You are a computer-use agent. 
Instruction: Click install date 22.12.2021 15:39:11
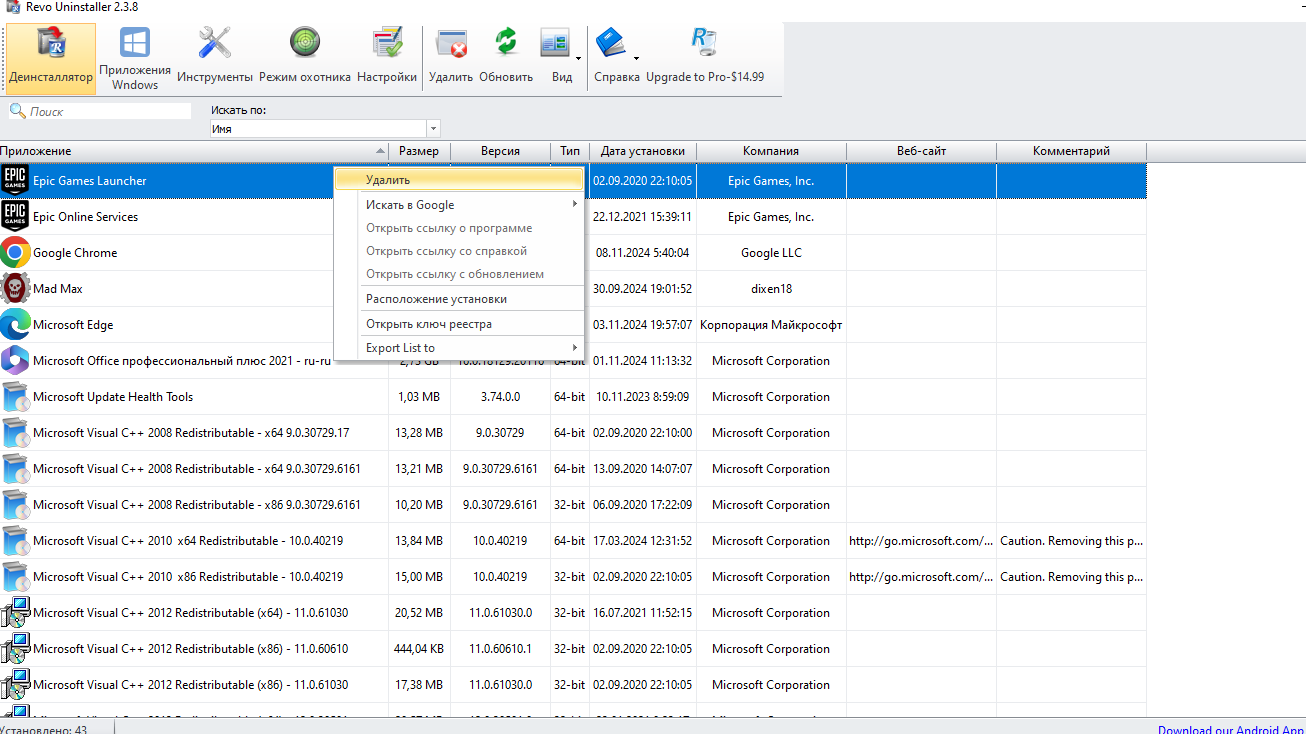(x=642, y=217)
